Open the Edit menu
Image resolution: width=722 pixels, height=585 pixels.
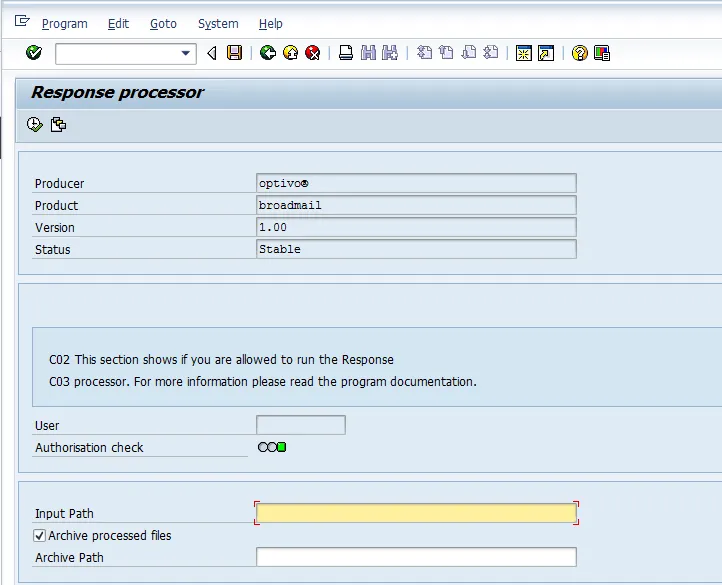[118, 23]
